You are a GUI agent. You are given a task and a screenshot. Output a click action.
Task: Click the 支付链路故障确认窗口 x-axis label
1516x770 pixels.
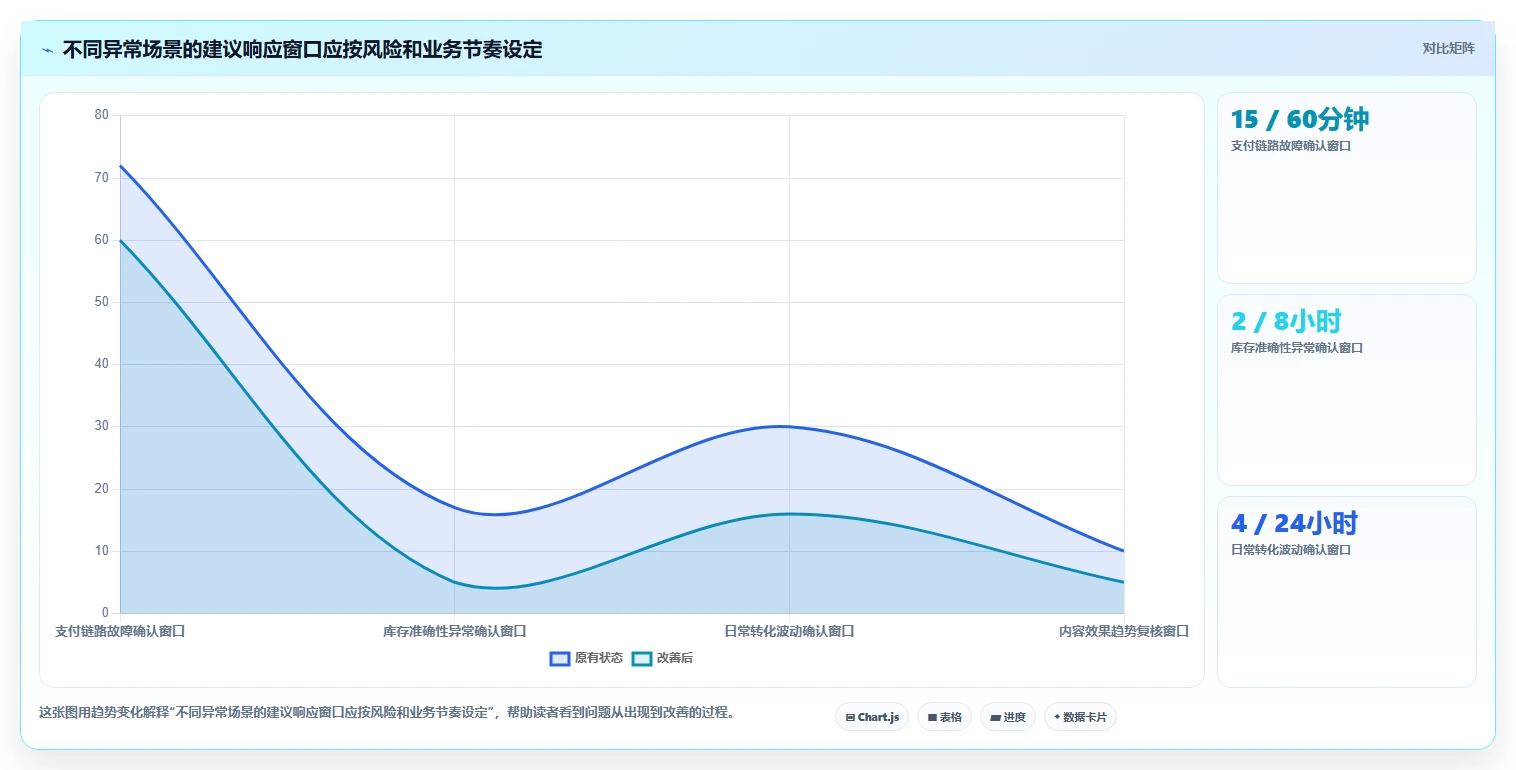[x=120, y=631]
